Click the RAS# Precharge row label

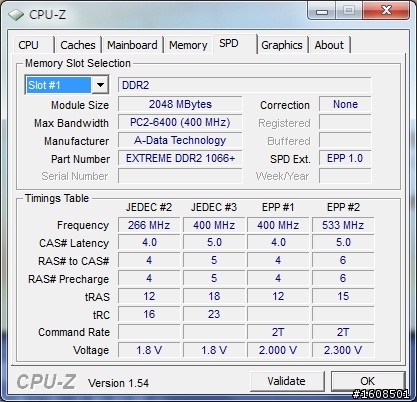pyautogui.click(x=69, y=279)
